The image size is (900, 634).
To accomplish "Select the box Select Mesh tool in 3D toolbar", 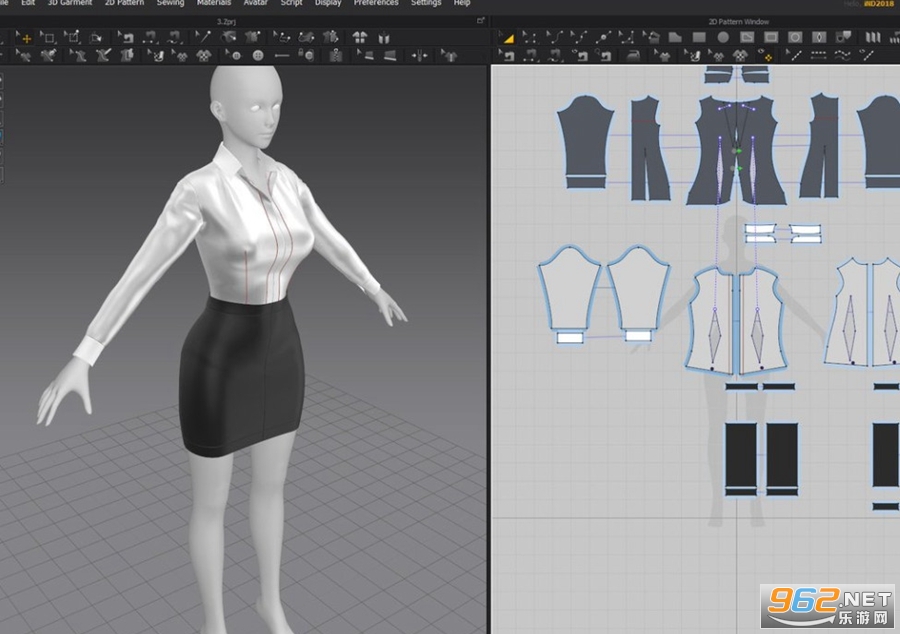I will [x=48, y=38].
